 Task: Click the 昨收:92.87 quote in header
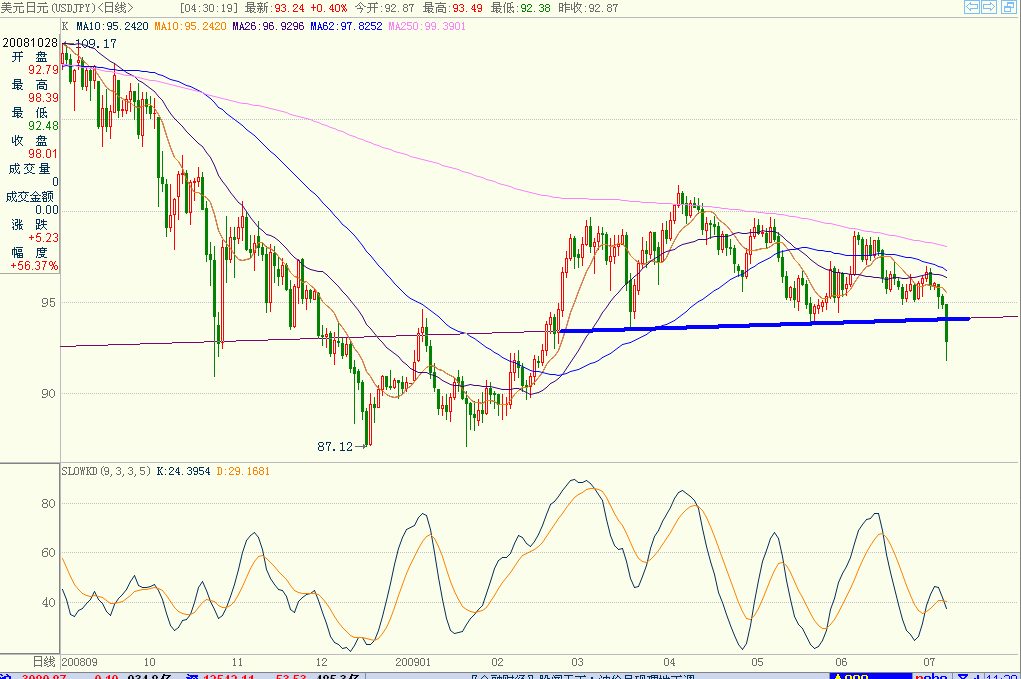[588, 8]
